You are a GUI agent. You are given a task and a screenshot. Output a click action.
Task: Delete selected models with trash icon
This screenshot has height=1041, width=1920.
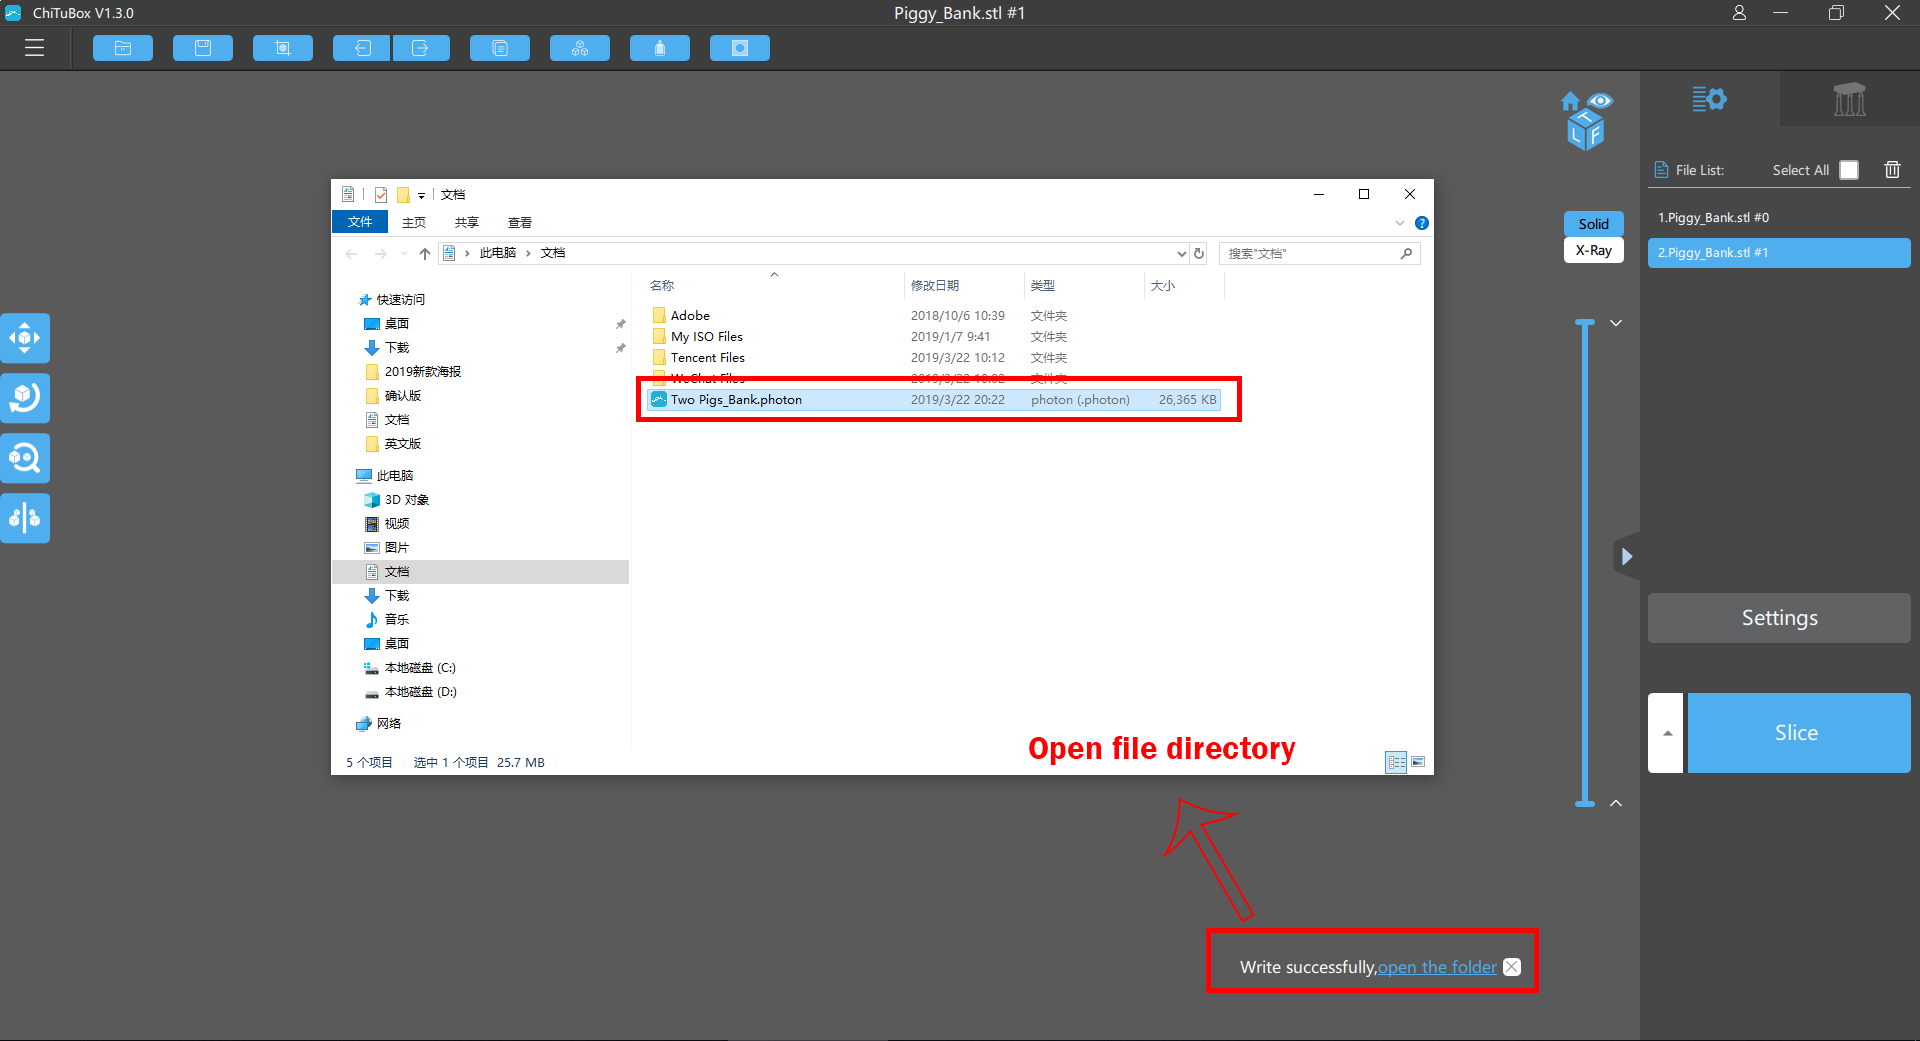[x=1892, y=170]
